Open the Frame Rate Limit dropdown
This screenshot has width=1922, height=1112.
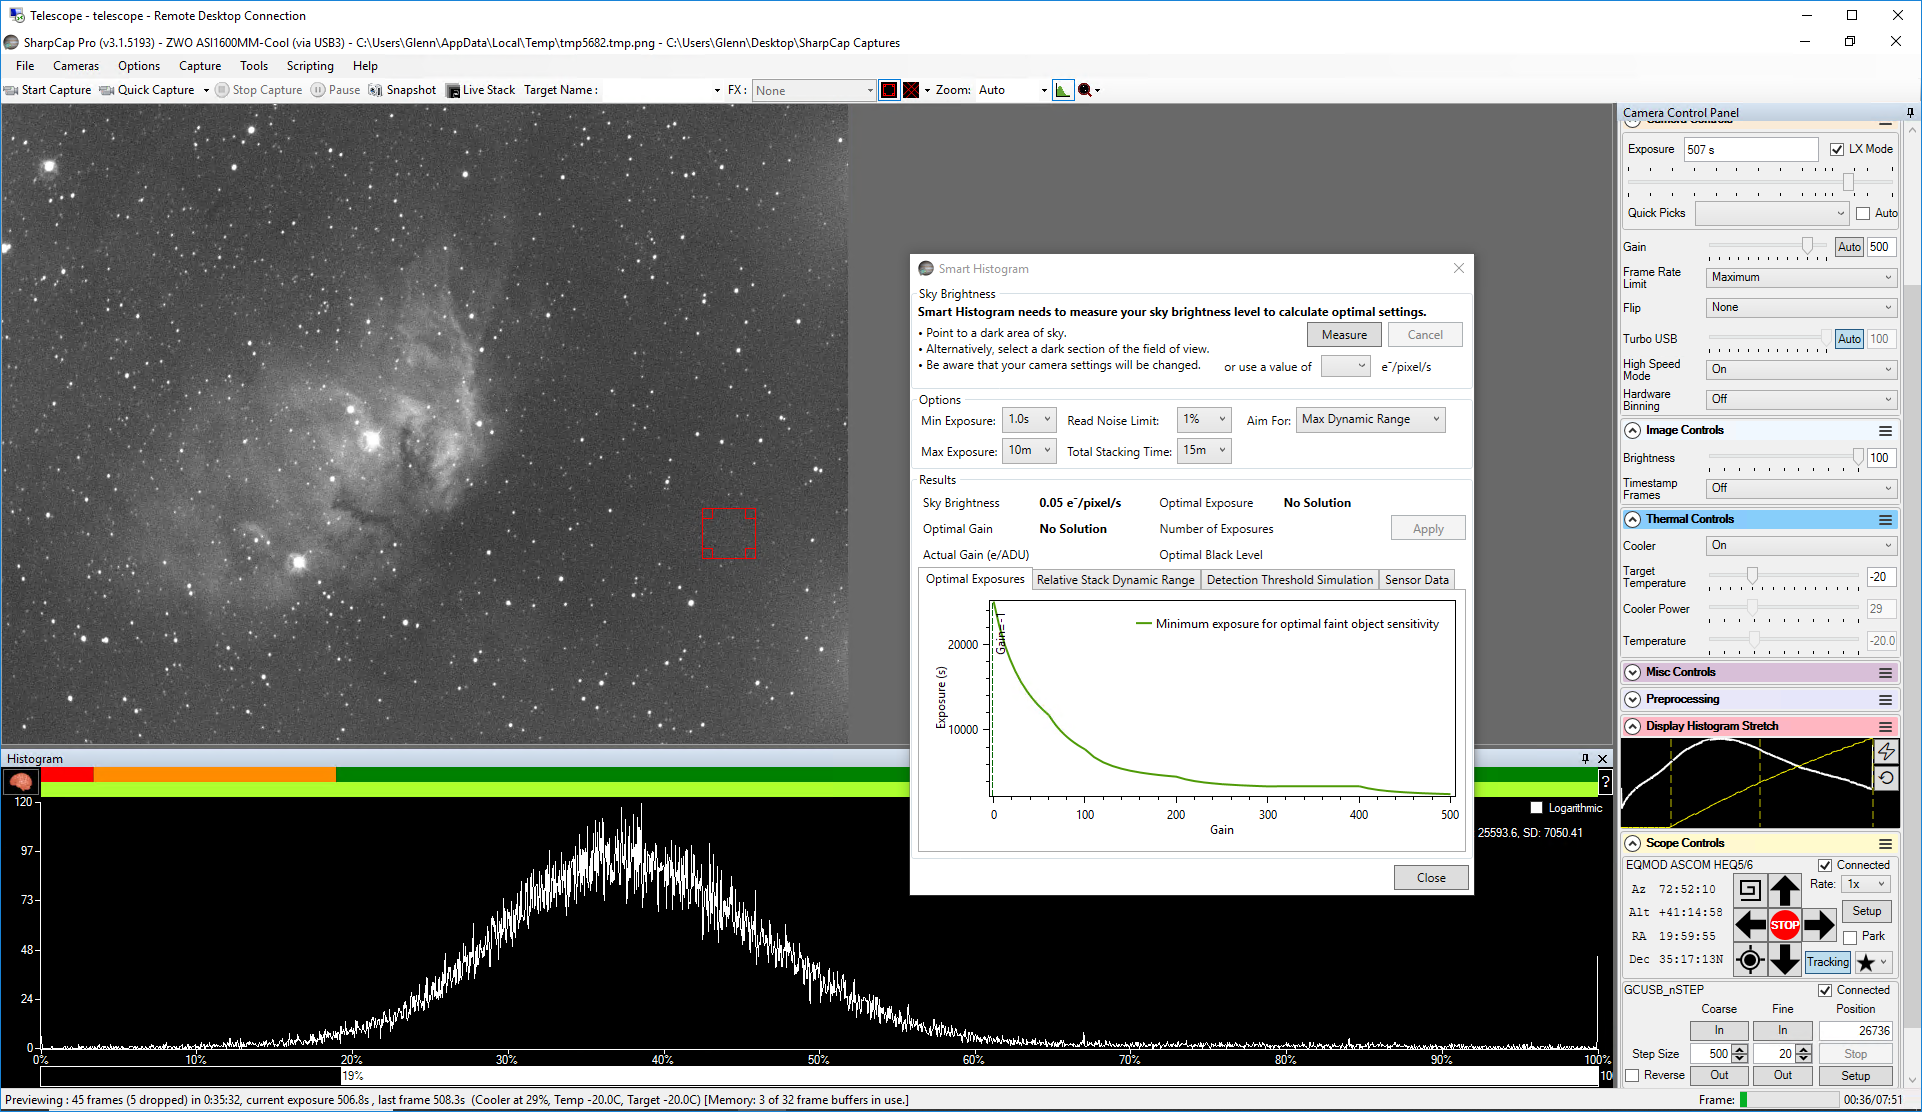(x=1800, y=277)
